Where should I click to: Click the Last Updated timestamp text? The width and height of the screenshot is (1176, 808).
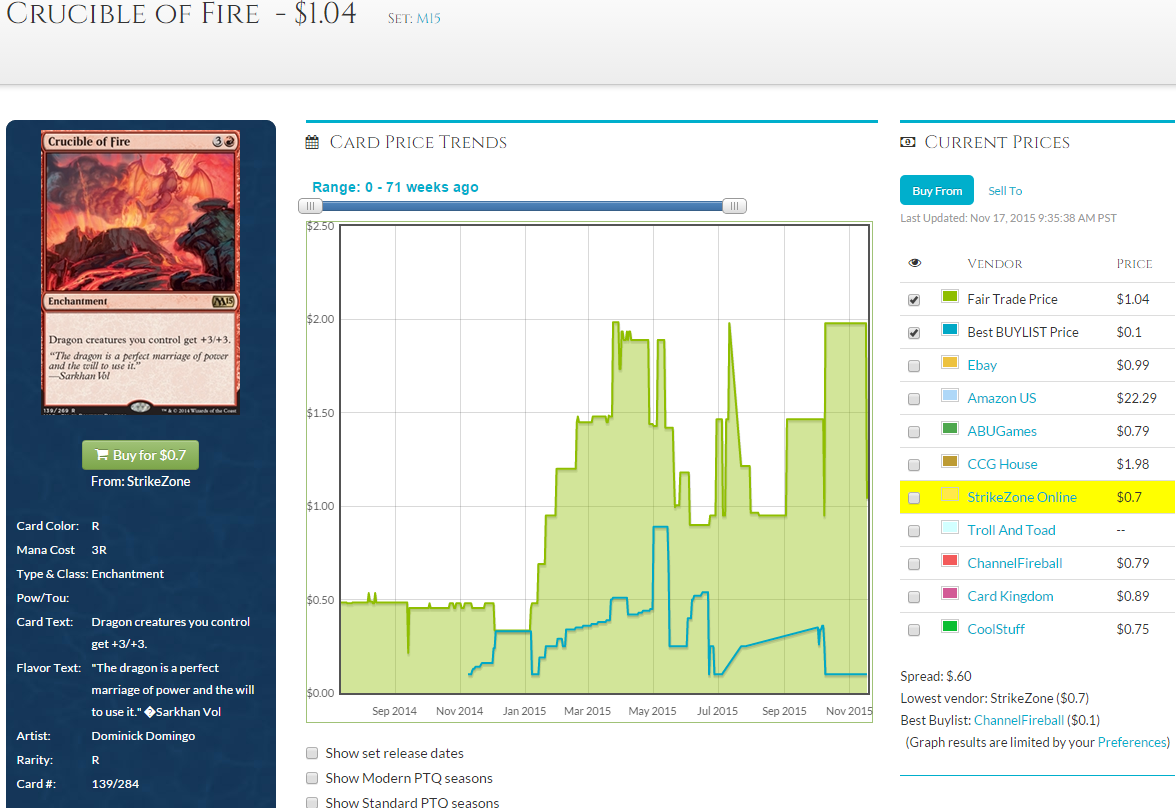coord(1008,218)
